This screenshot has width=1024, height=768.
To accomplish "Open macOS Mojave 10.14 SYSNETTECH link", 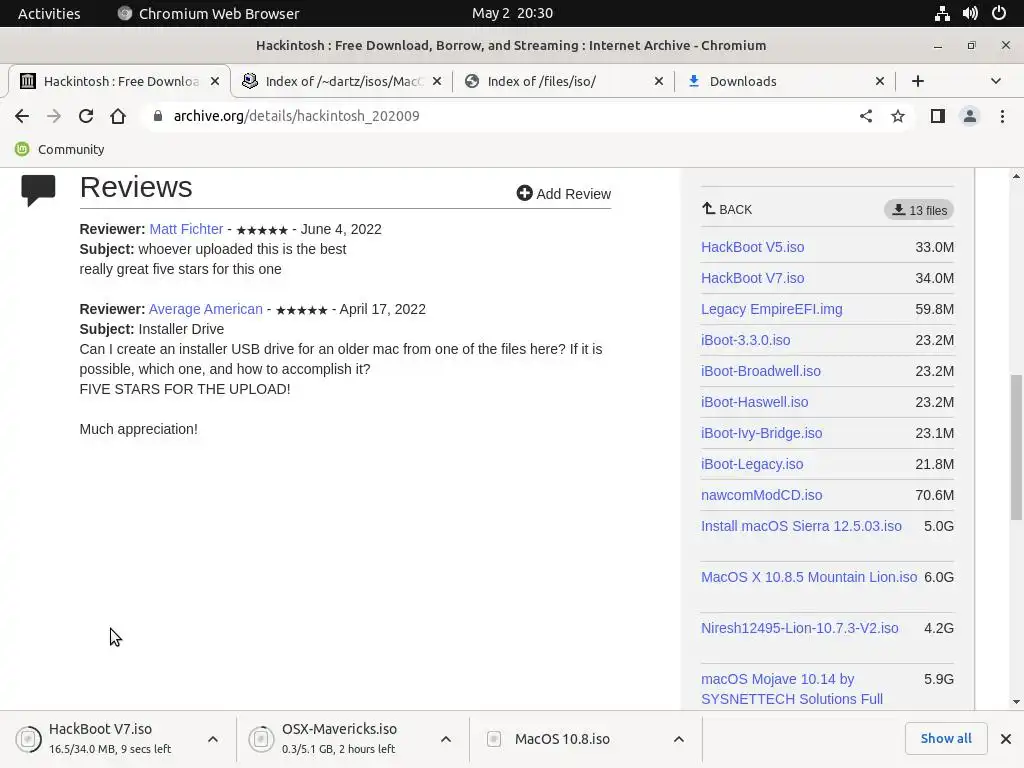I will [x=792, y=689].
